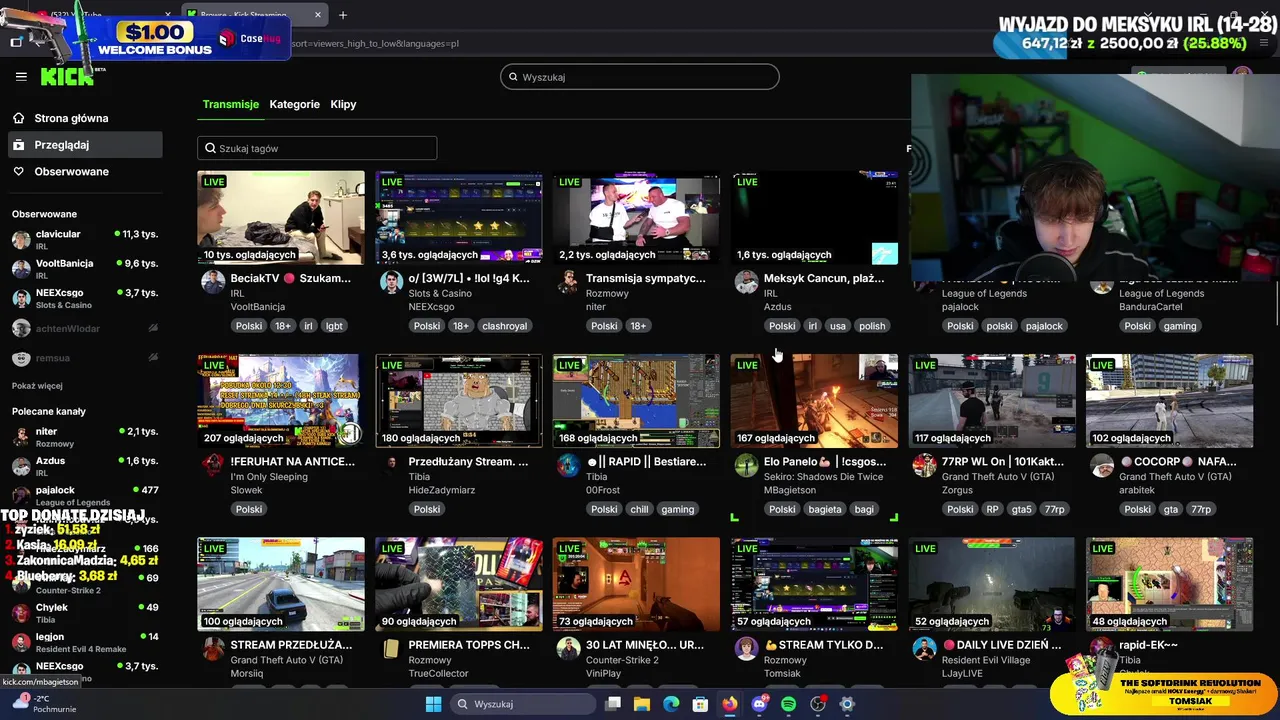Open Windows Start menu
The height and width of the screenshot is (720, 1280).
pos(433,704)
